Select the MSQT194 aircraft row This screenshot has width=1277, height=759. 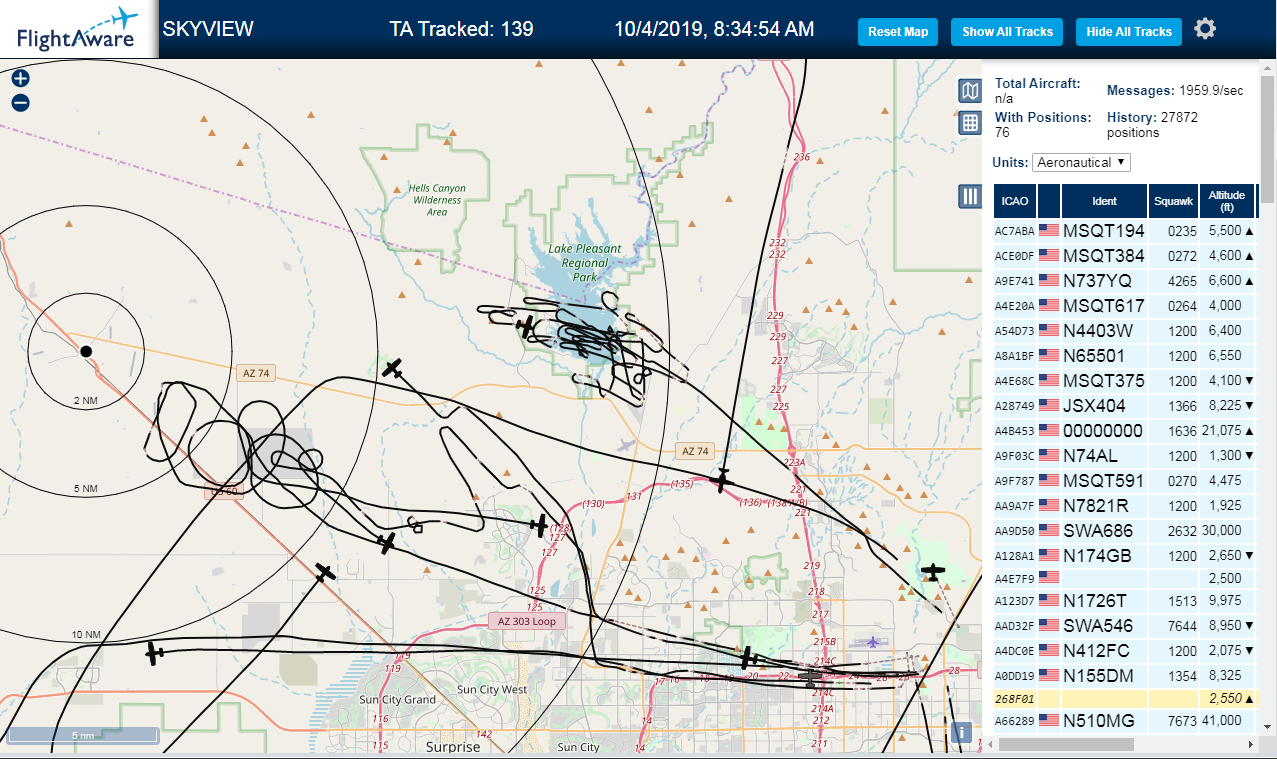(1124, 231)
